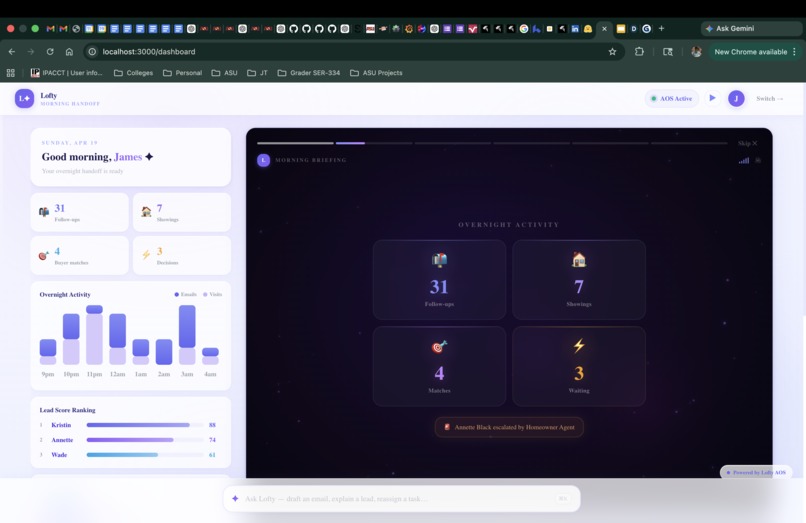This screenshot has height=523, width=806.
Task: Expand the Grader SER-334 bookmark folder
Action: click(308, 73)
